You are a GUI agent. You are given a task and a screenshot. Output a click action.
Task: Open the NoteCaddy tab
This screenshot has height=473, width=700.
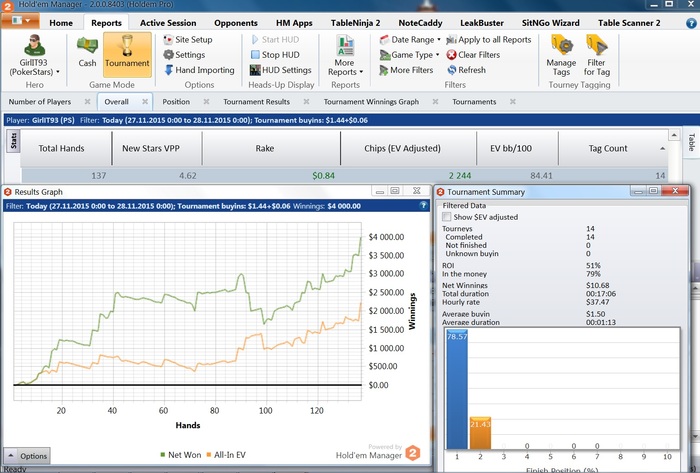click(420, 23)
